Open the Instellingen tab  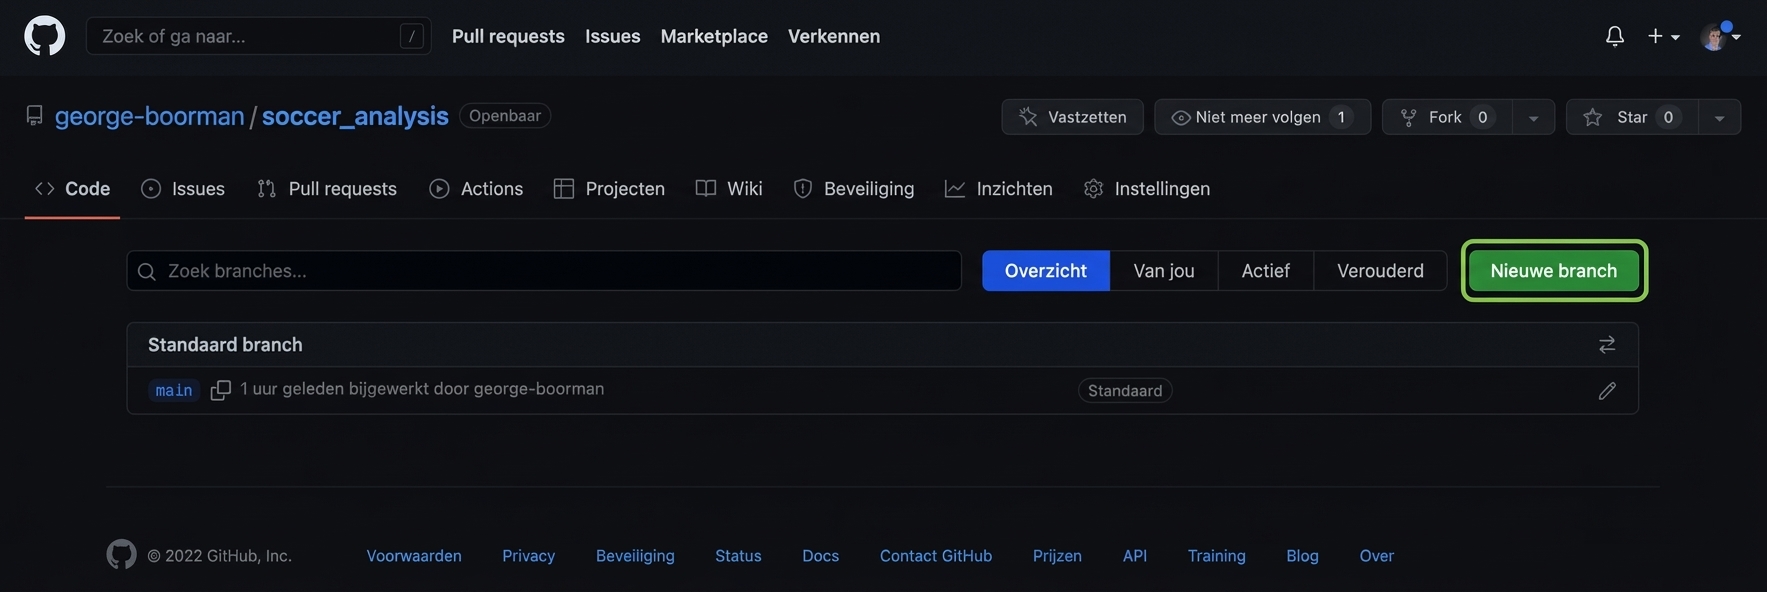point(1147,189)
